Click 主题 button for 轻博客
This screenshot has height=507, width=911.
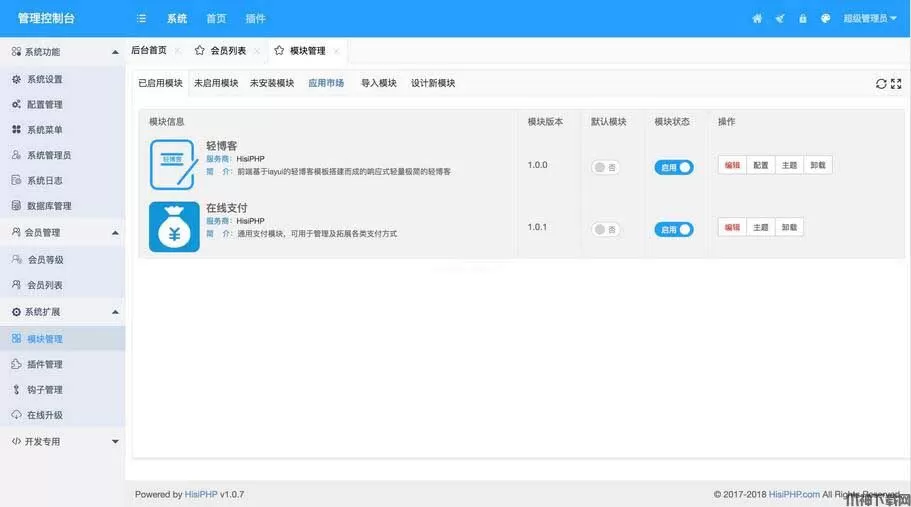(789, 165)
